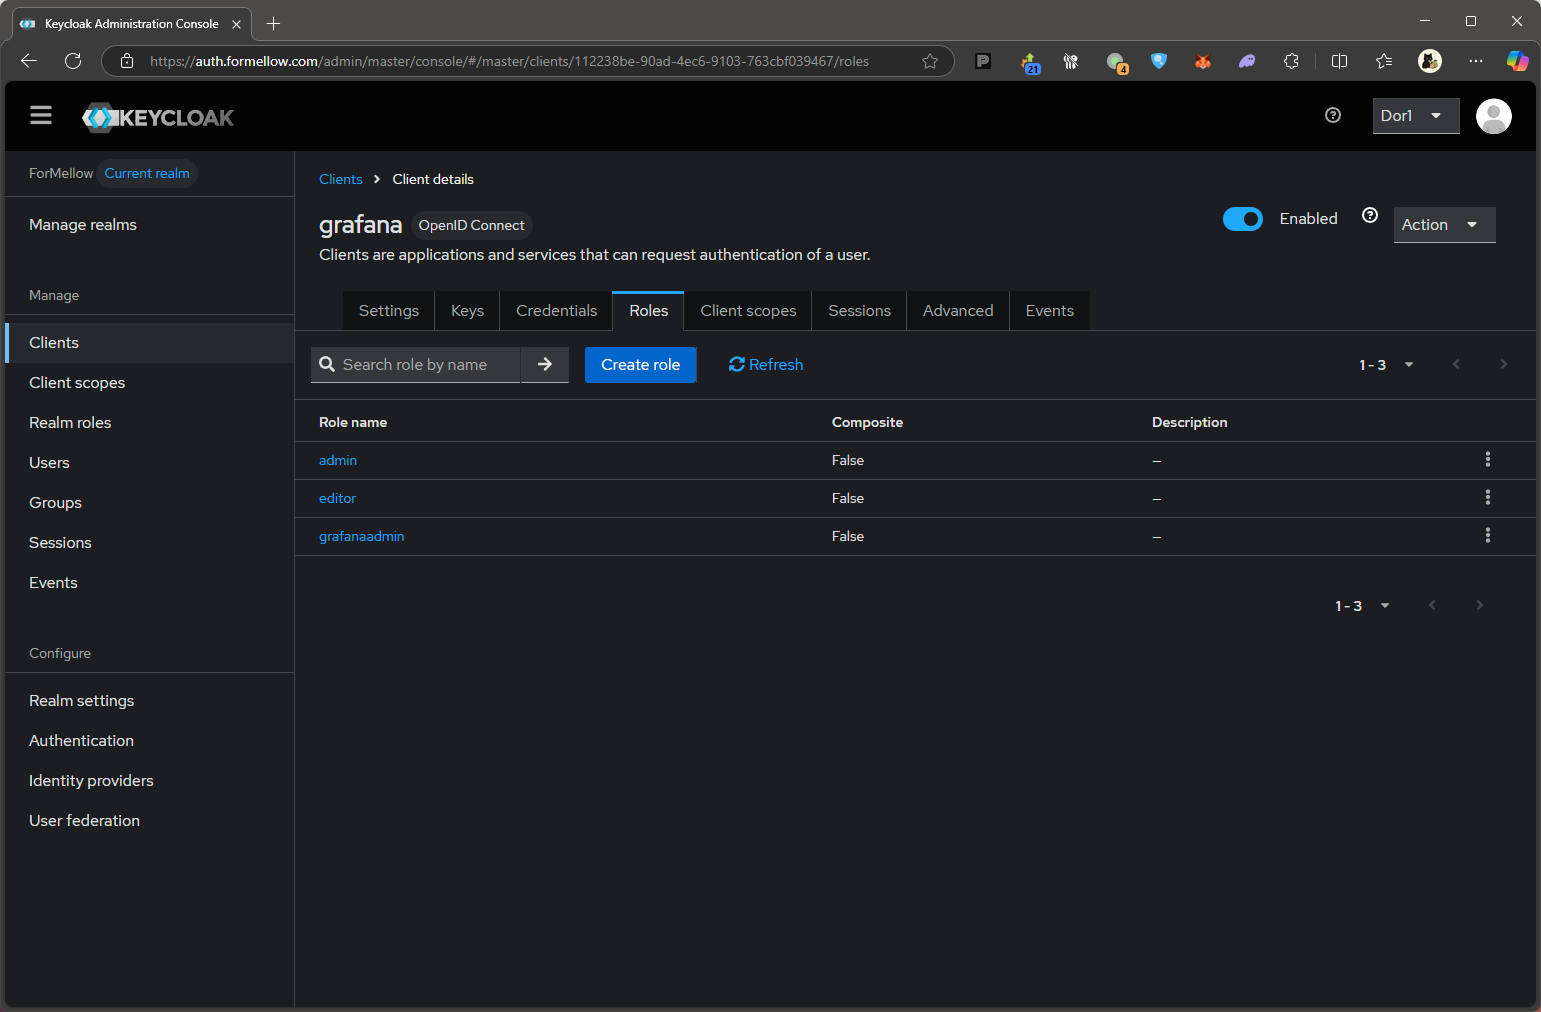Image resolution: width=1541 pixels, height=1012 pixels.
Task: Click the Keycloak logo
Action: (158, 117)
